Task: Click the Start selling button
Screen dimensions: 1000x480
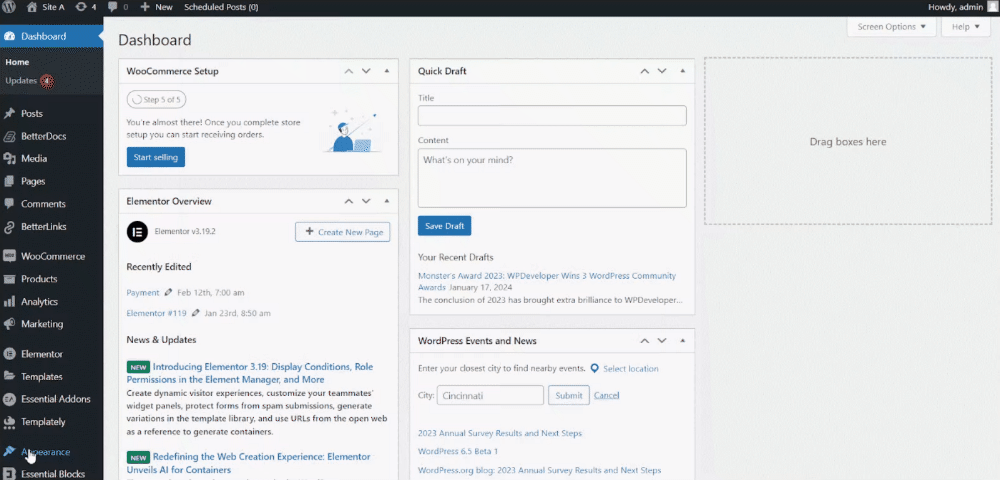Action: pyautogui.click(x=156, y=157)
